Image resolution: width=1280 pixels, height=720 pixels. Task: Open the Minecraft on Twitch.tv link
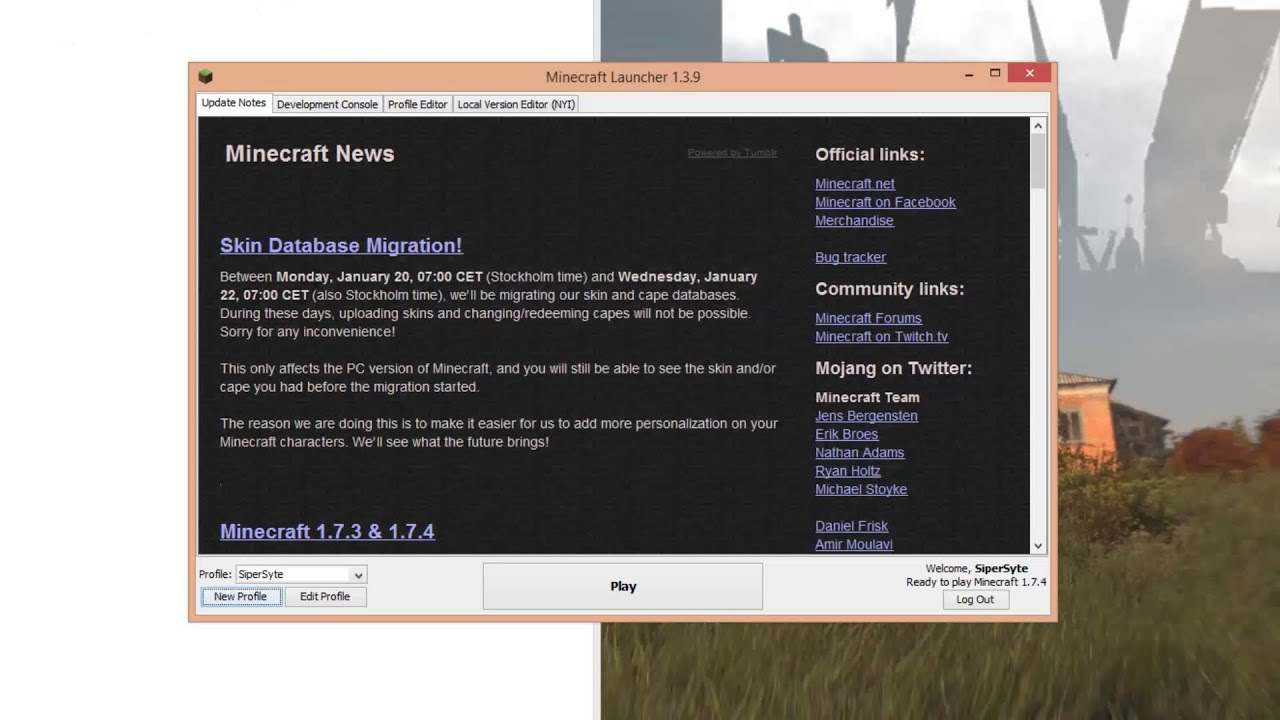point(881,337)
